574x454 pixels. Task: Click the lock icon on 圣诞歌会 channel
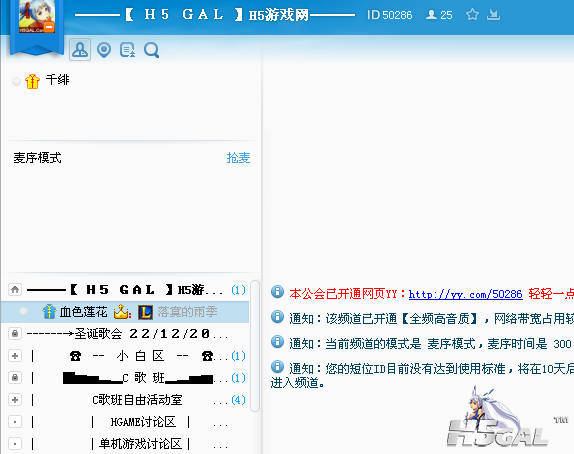(x=15, y=334)
